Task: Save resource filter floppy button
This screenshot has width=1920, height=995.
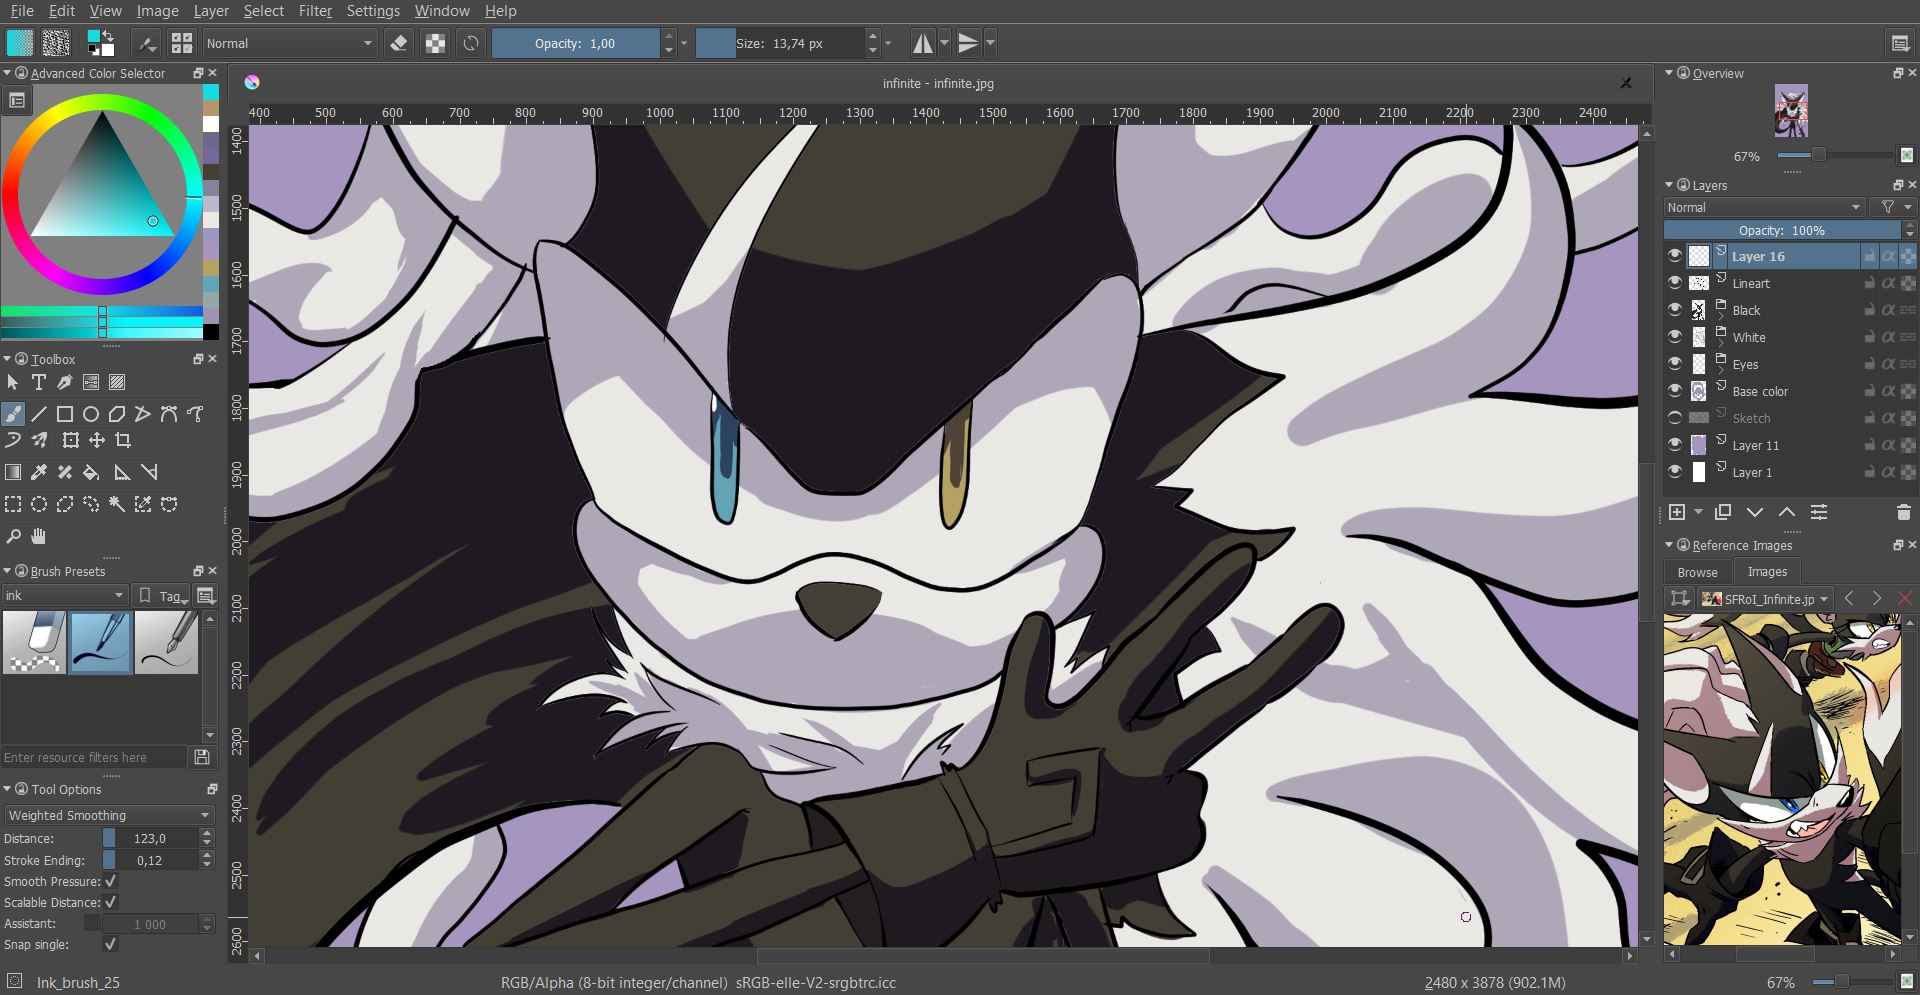Action: pos(202,757)
